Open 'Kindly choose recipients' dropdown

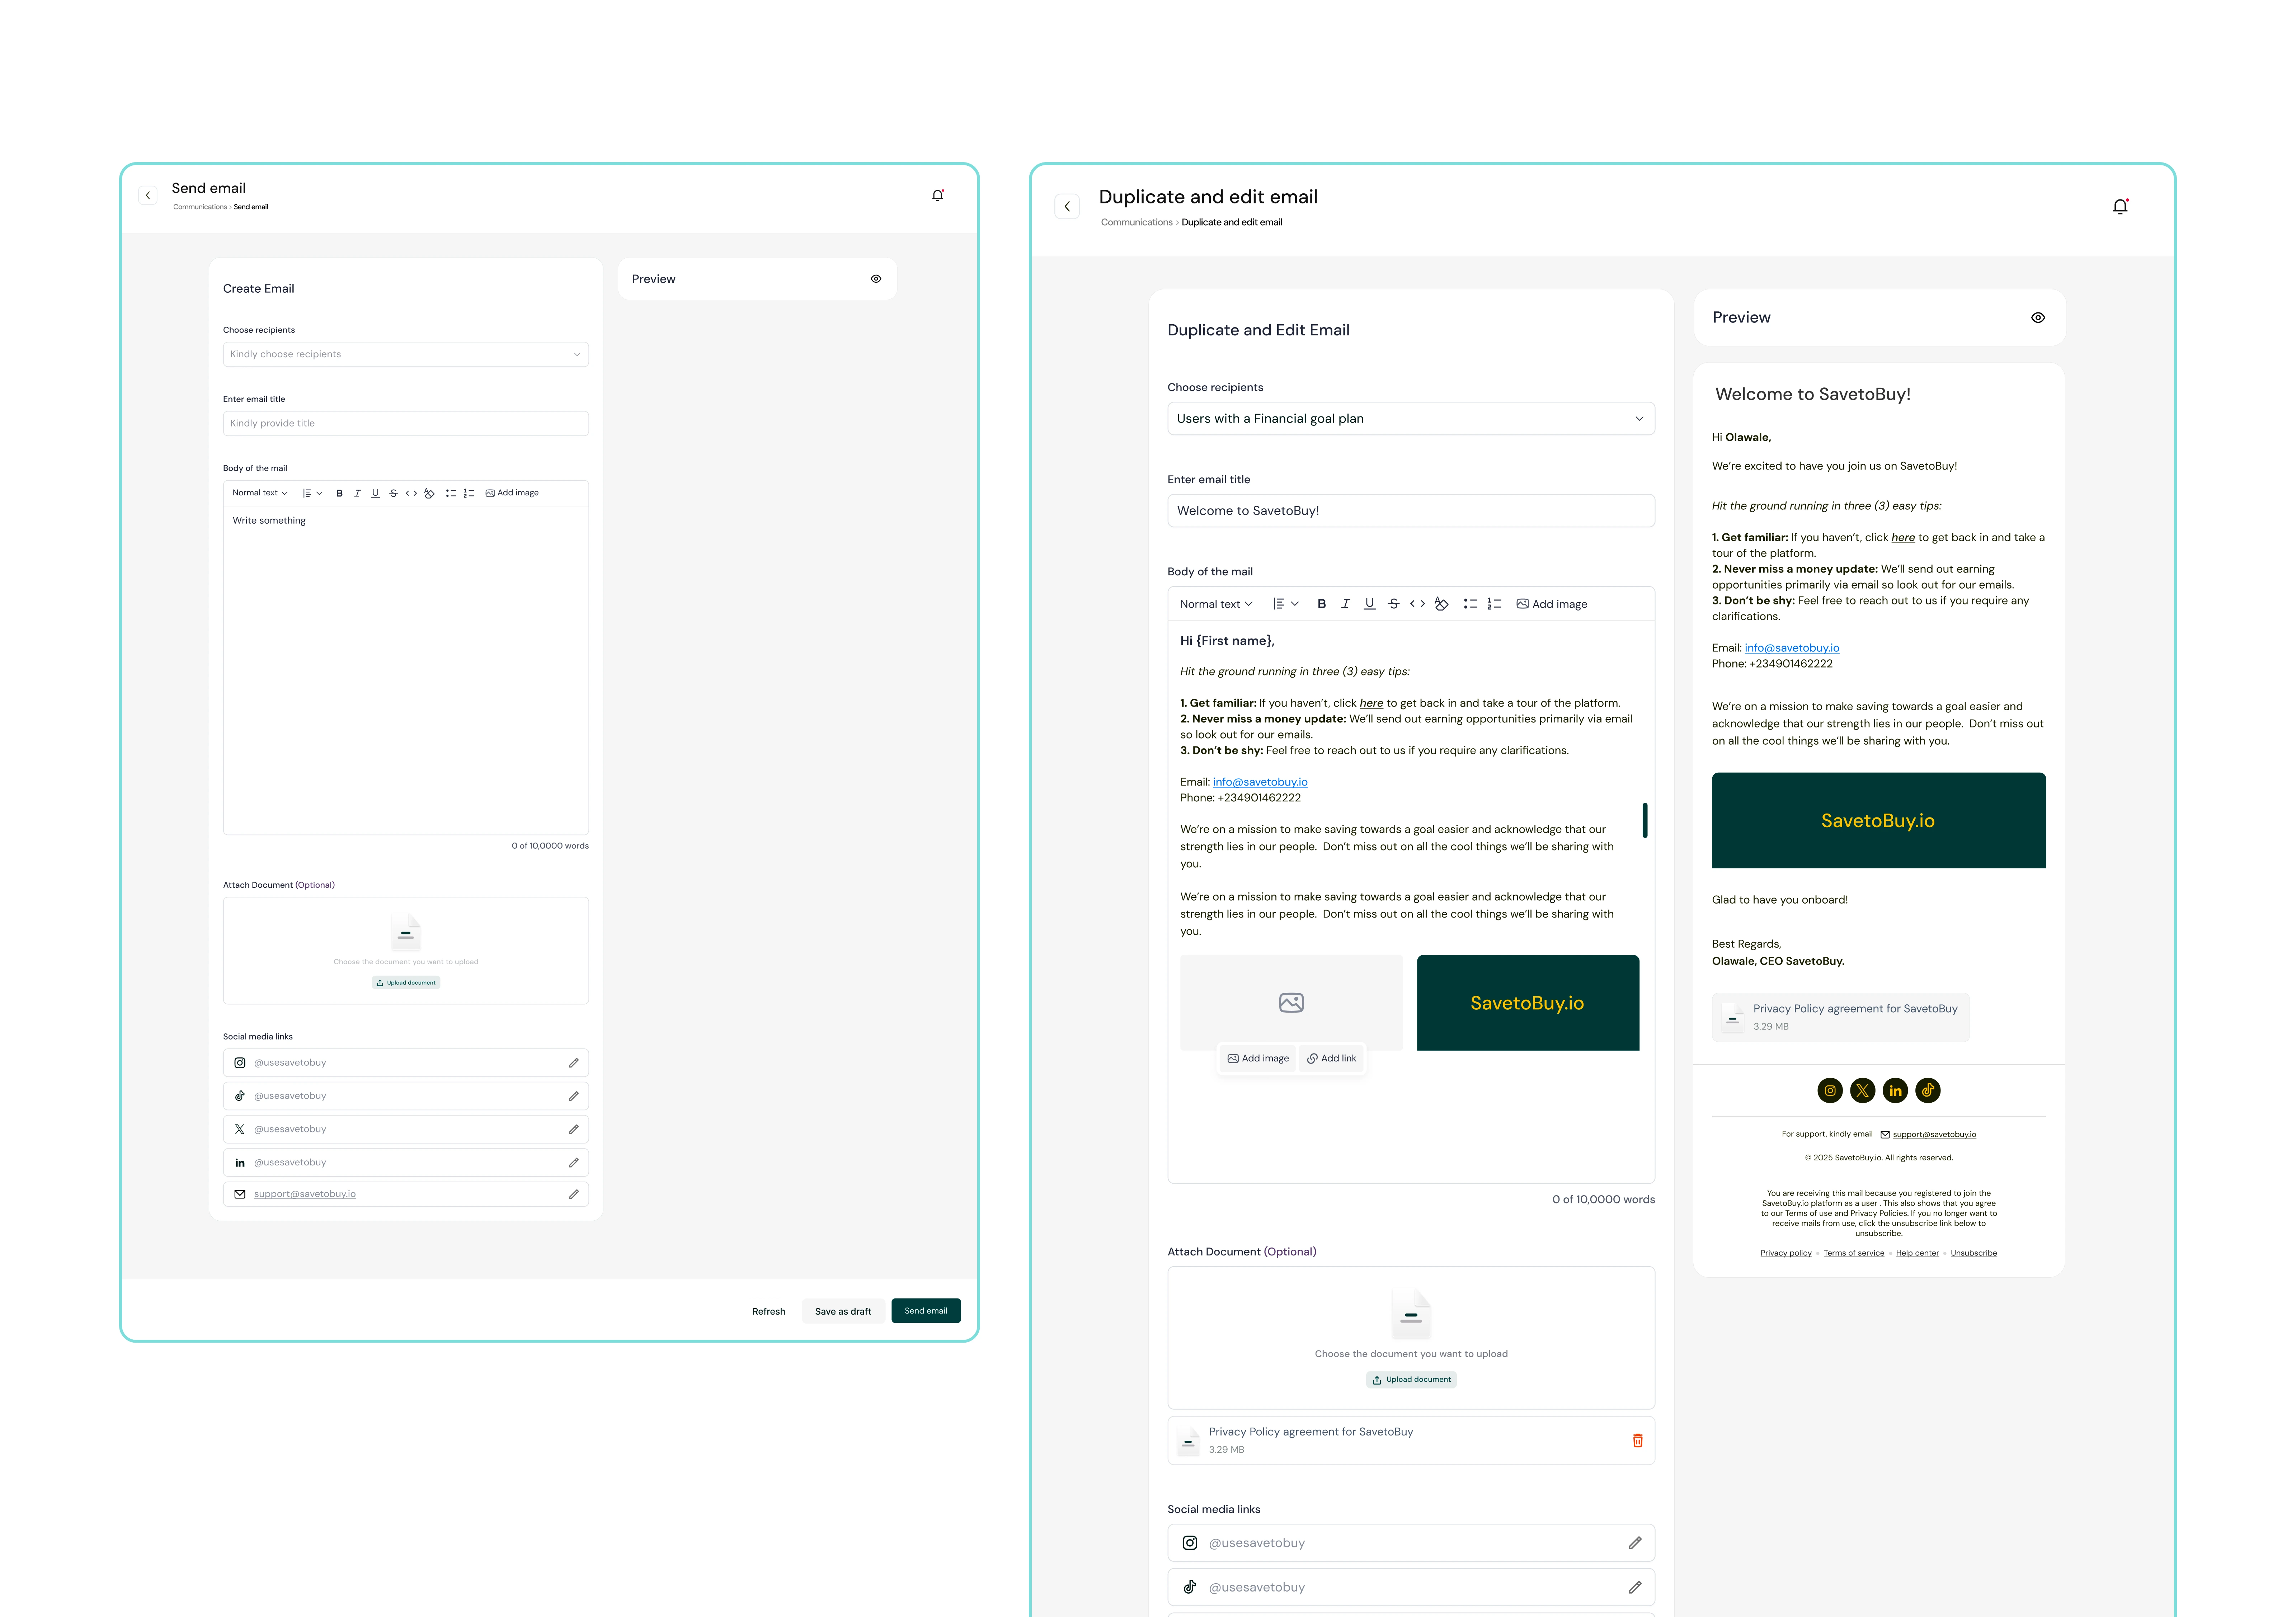[405, 354]
